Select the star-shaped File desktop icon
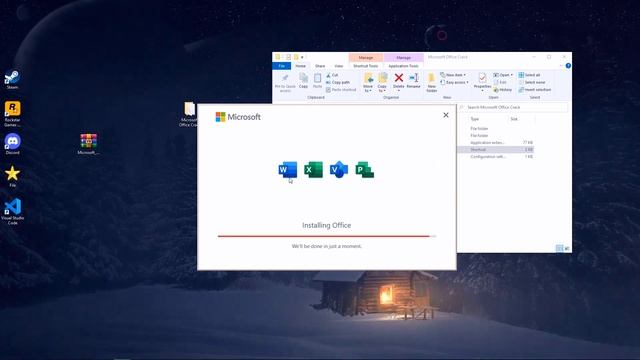This screenshot has height=360, width=640. [12, 176]
